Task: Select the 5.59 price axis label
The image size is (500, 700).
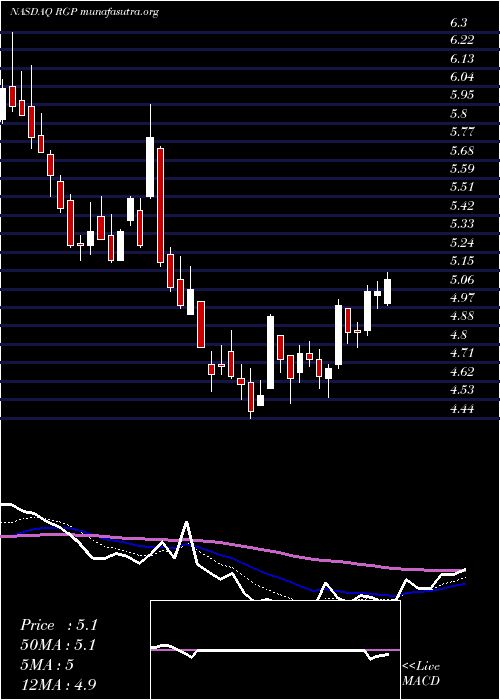Action: (x=462, y=169)
